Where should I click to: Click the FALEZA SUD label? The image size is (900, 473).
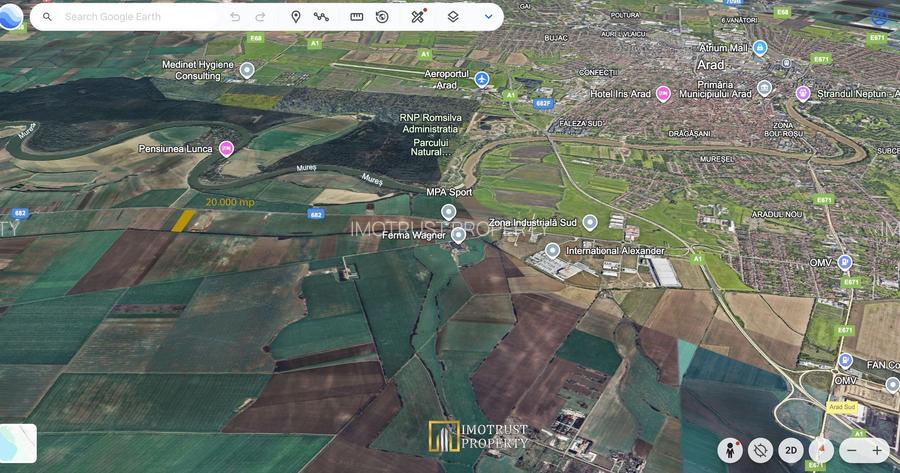point(581,123)
